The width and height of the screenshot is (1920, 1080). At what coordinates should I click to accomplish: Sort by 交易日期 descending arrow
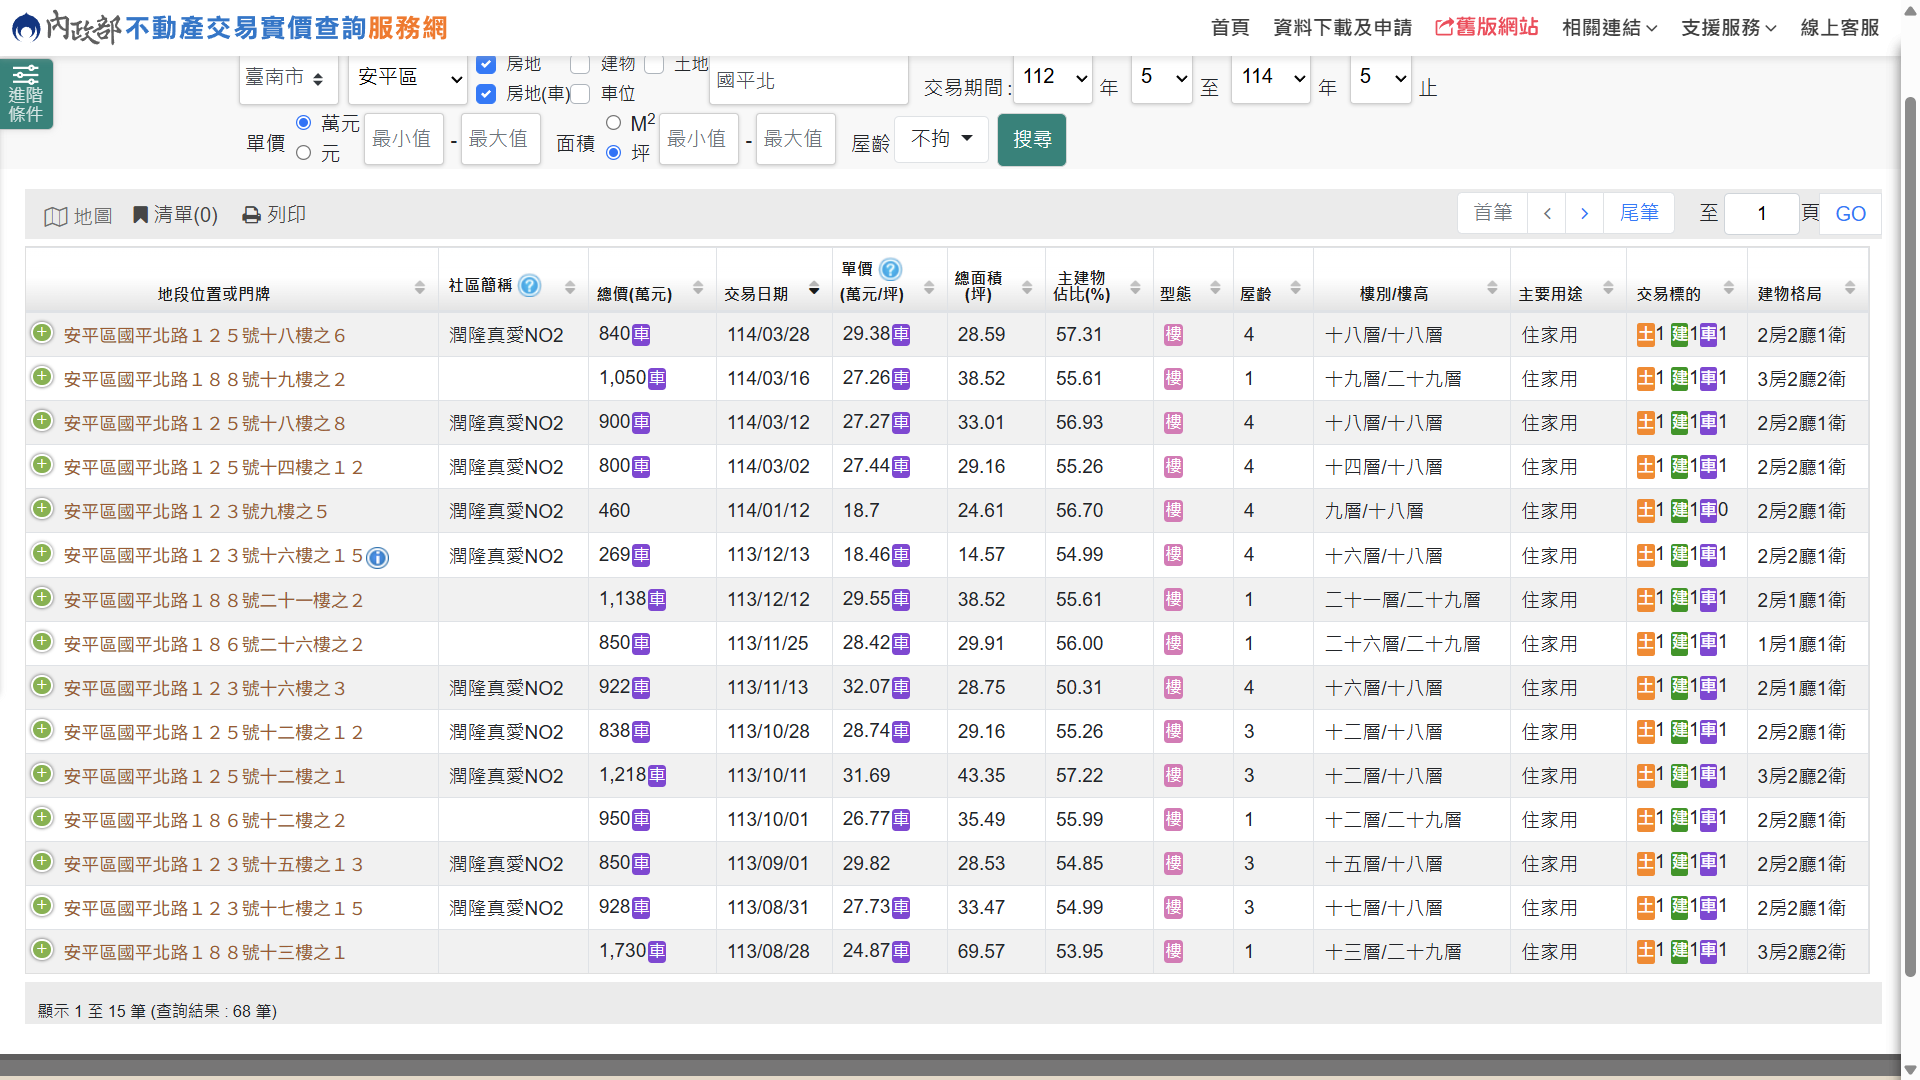click(x=814, y=289)
